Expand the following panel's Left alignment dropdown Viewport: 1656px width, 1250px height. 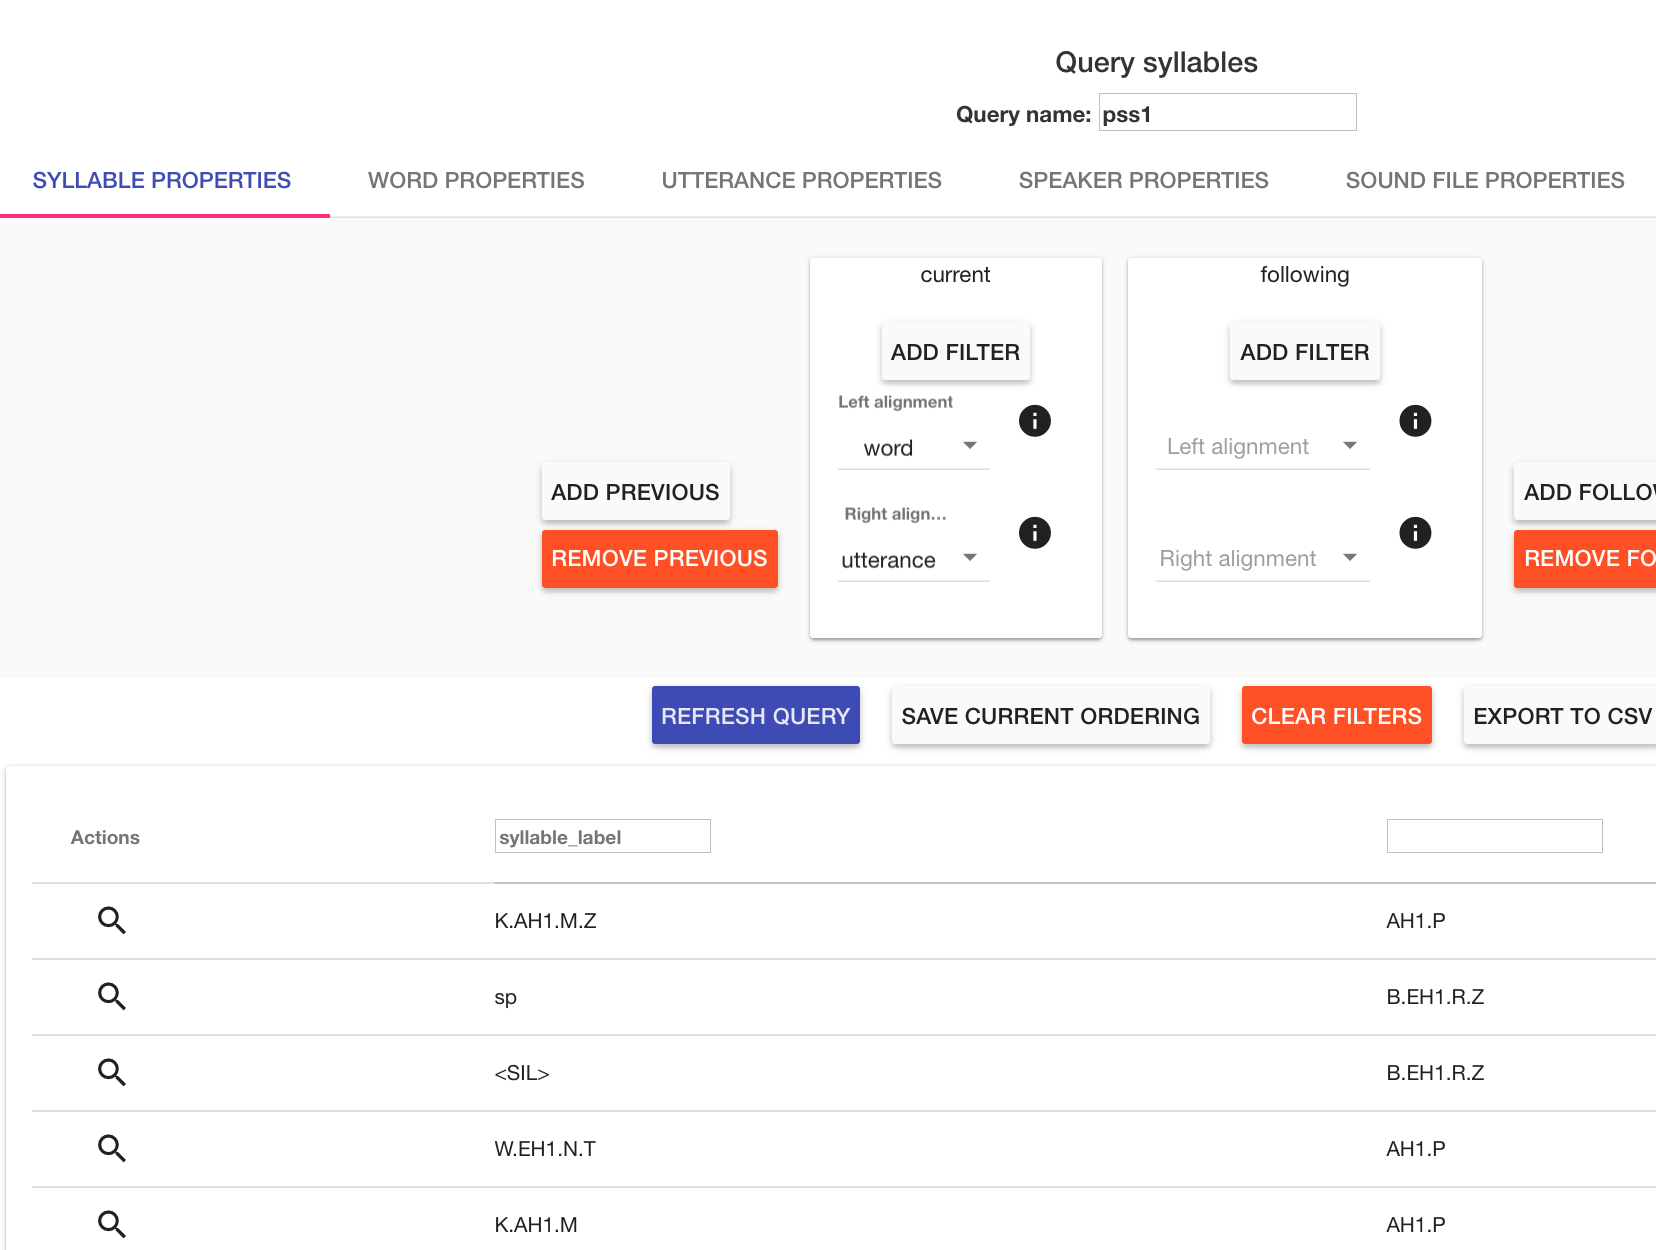[x=1262, y=446]
